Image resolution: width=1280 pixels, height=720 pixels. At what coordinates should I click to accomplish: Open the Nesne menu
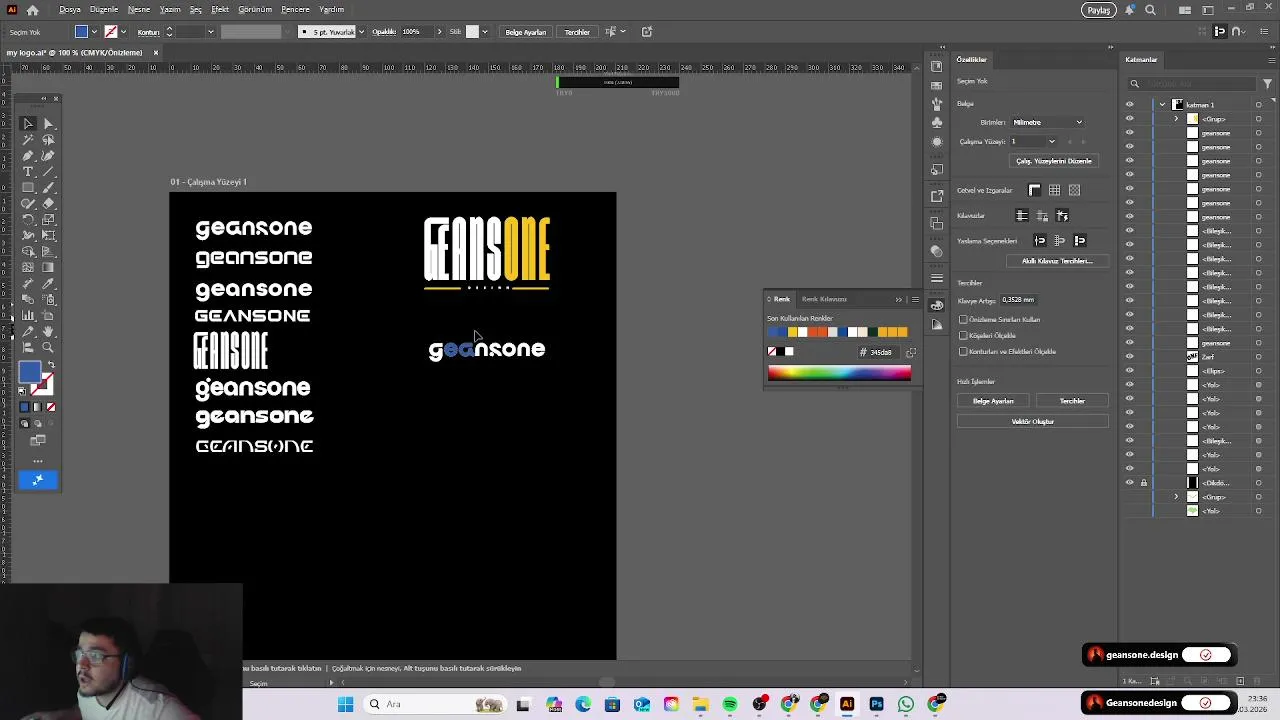pyautogui.click(x=139, y=10)
